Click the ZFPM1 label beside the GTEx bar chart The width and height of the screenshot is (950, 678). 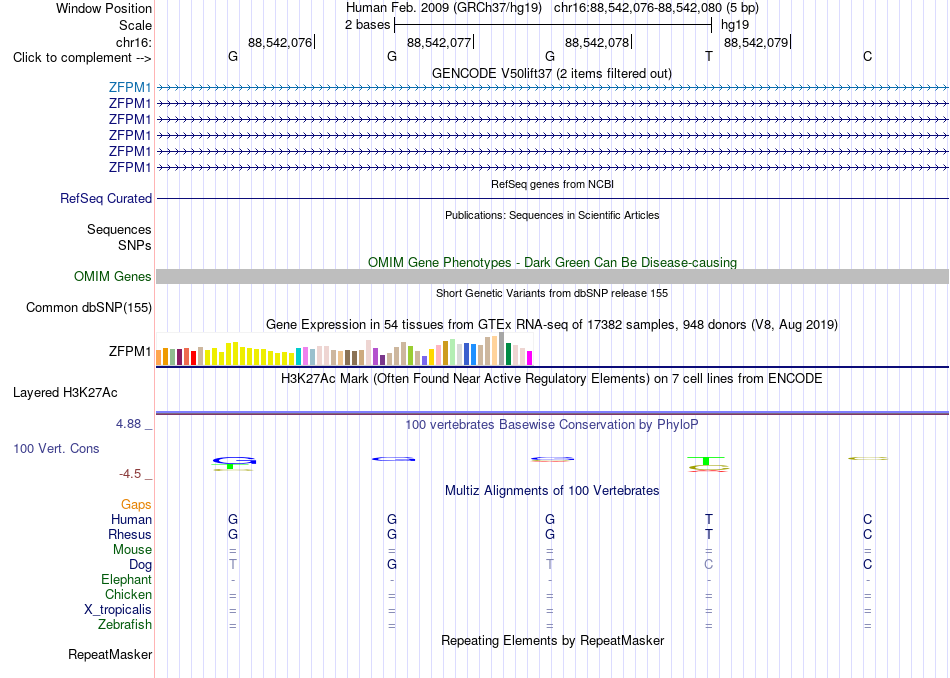tap(130, 351)
